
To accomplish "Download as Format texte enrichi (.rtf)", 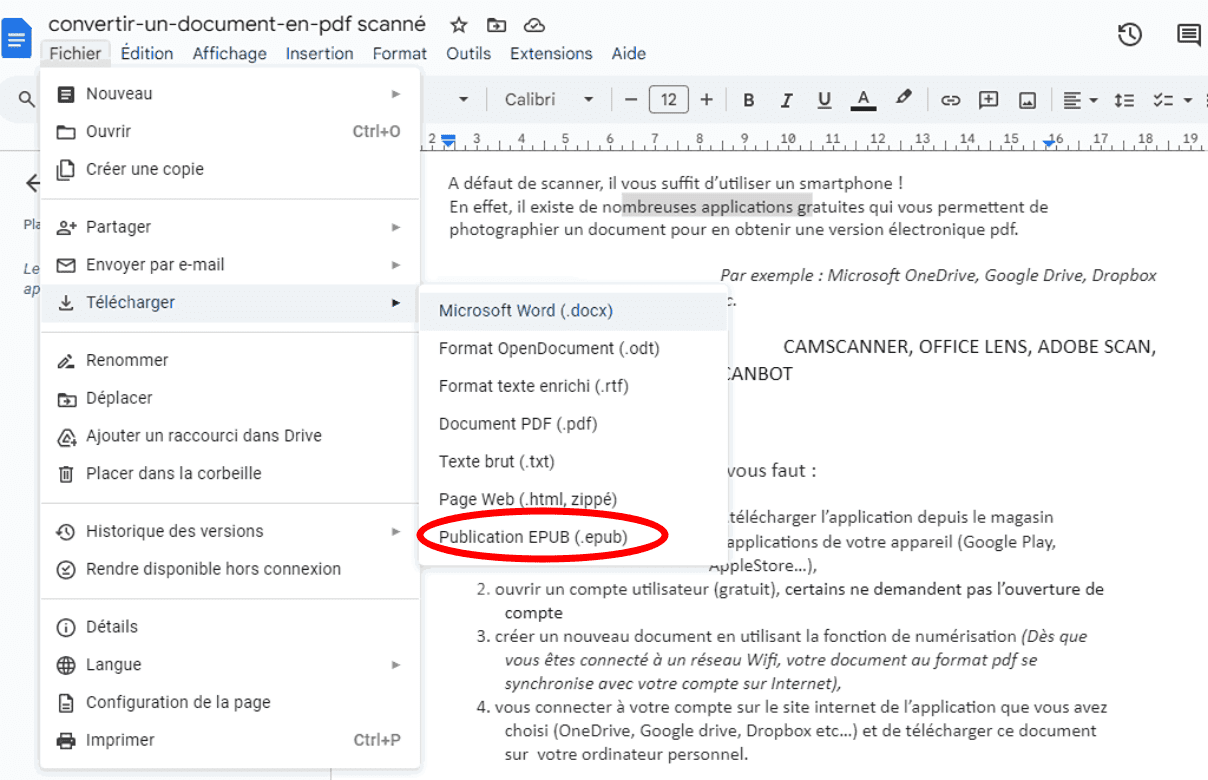I will point(573,386).
